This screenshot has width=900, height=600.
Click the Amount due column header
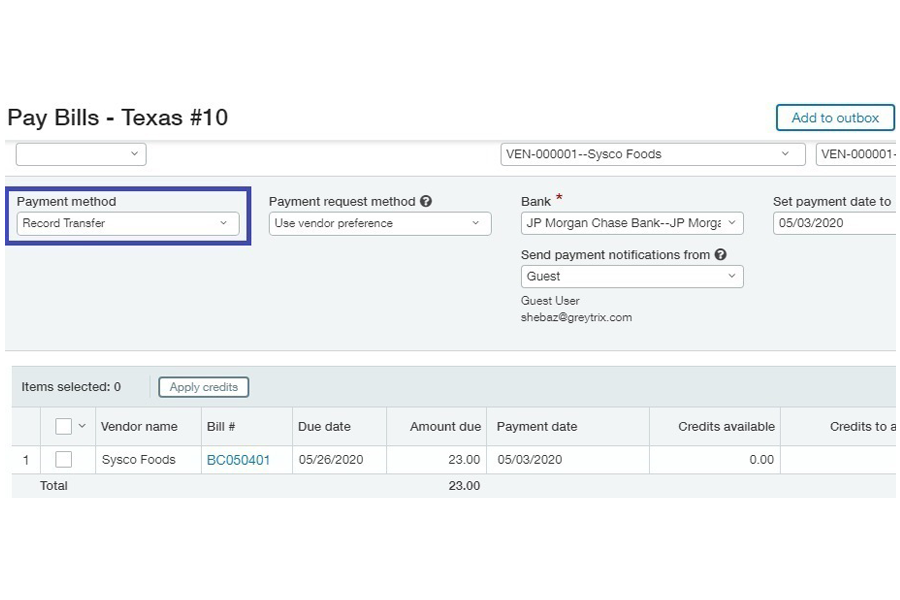(445, 426)
